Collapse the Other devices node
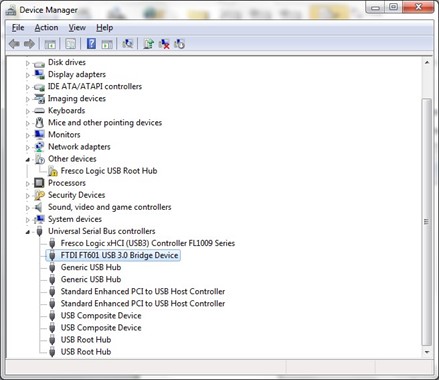The image size is (439, 380). point(28,160)
